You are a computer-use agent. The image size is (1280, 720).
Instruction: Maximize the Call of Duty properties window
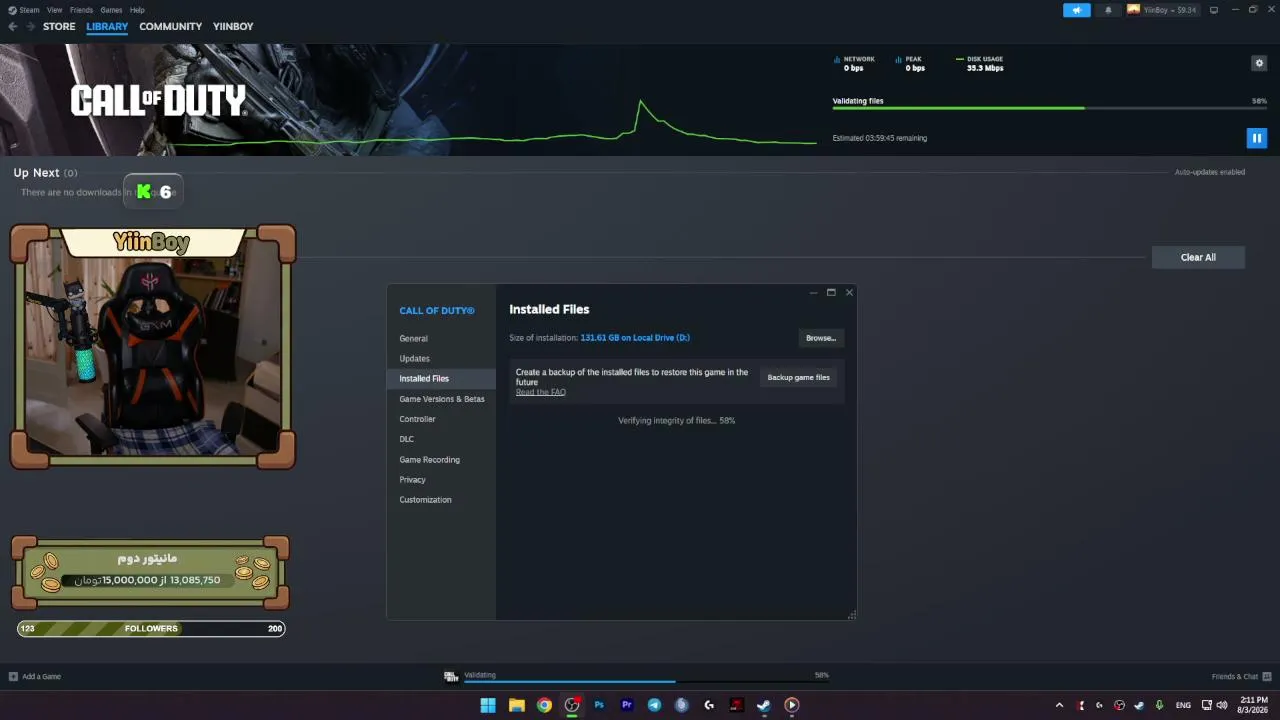pos(831,292)
